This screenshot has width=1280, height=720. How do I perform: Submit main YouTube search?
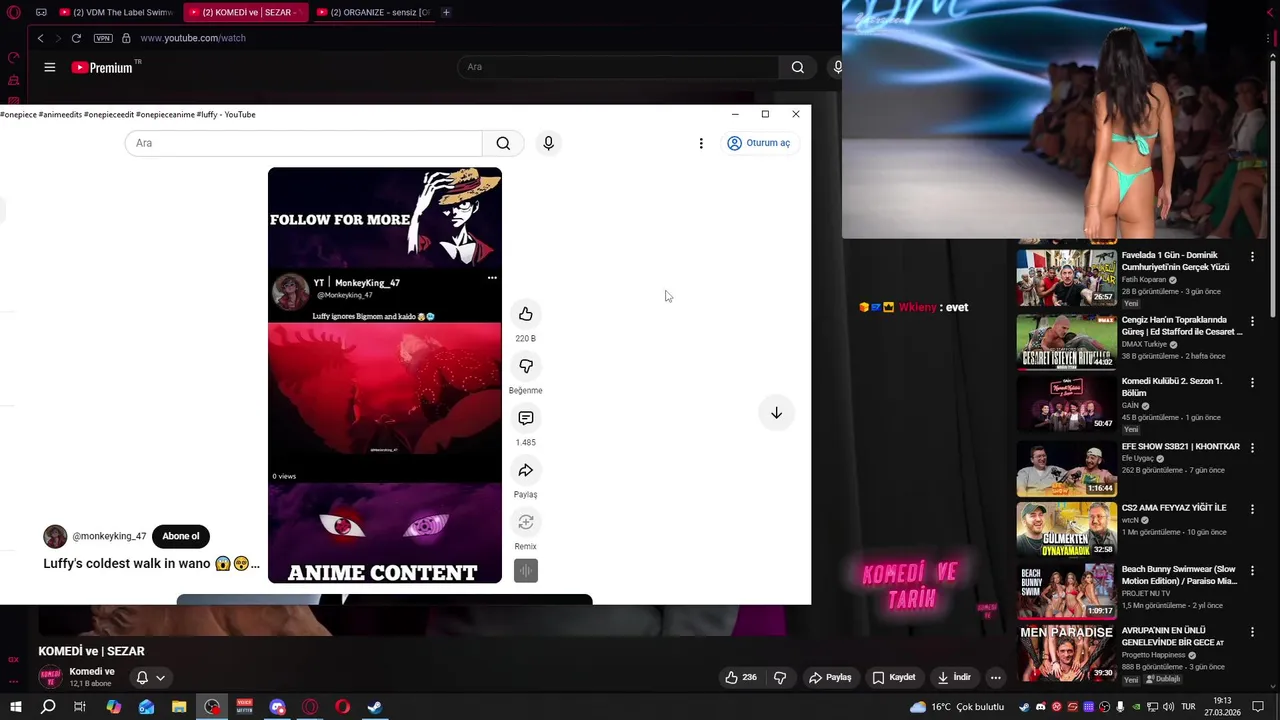(797, 67)
